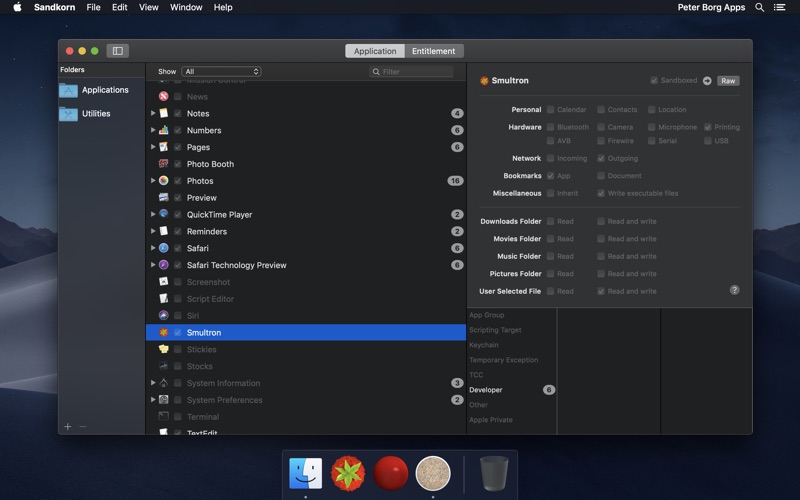This screenshot has width=800, height=500.
Task: Click the Preview app icon
Action: [x=163, y=197]
